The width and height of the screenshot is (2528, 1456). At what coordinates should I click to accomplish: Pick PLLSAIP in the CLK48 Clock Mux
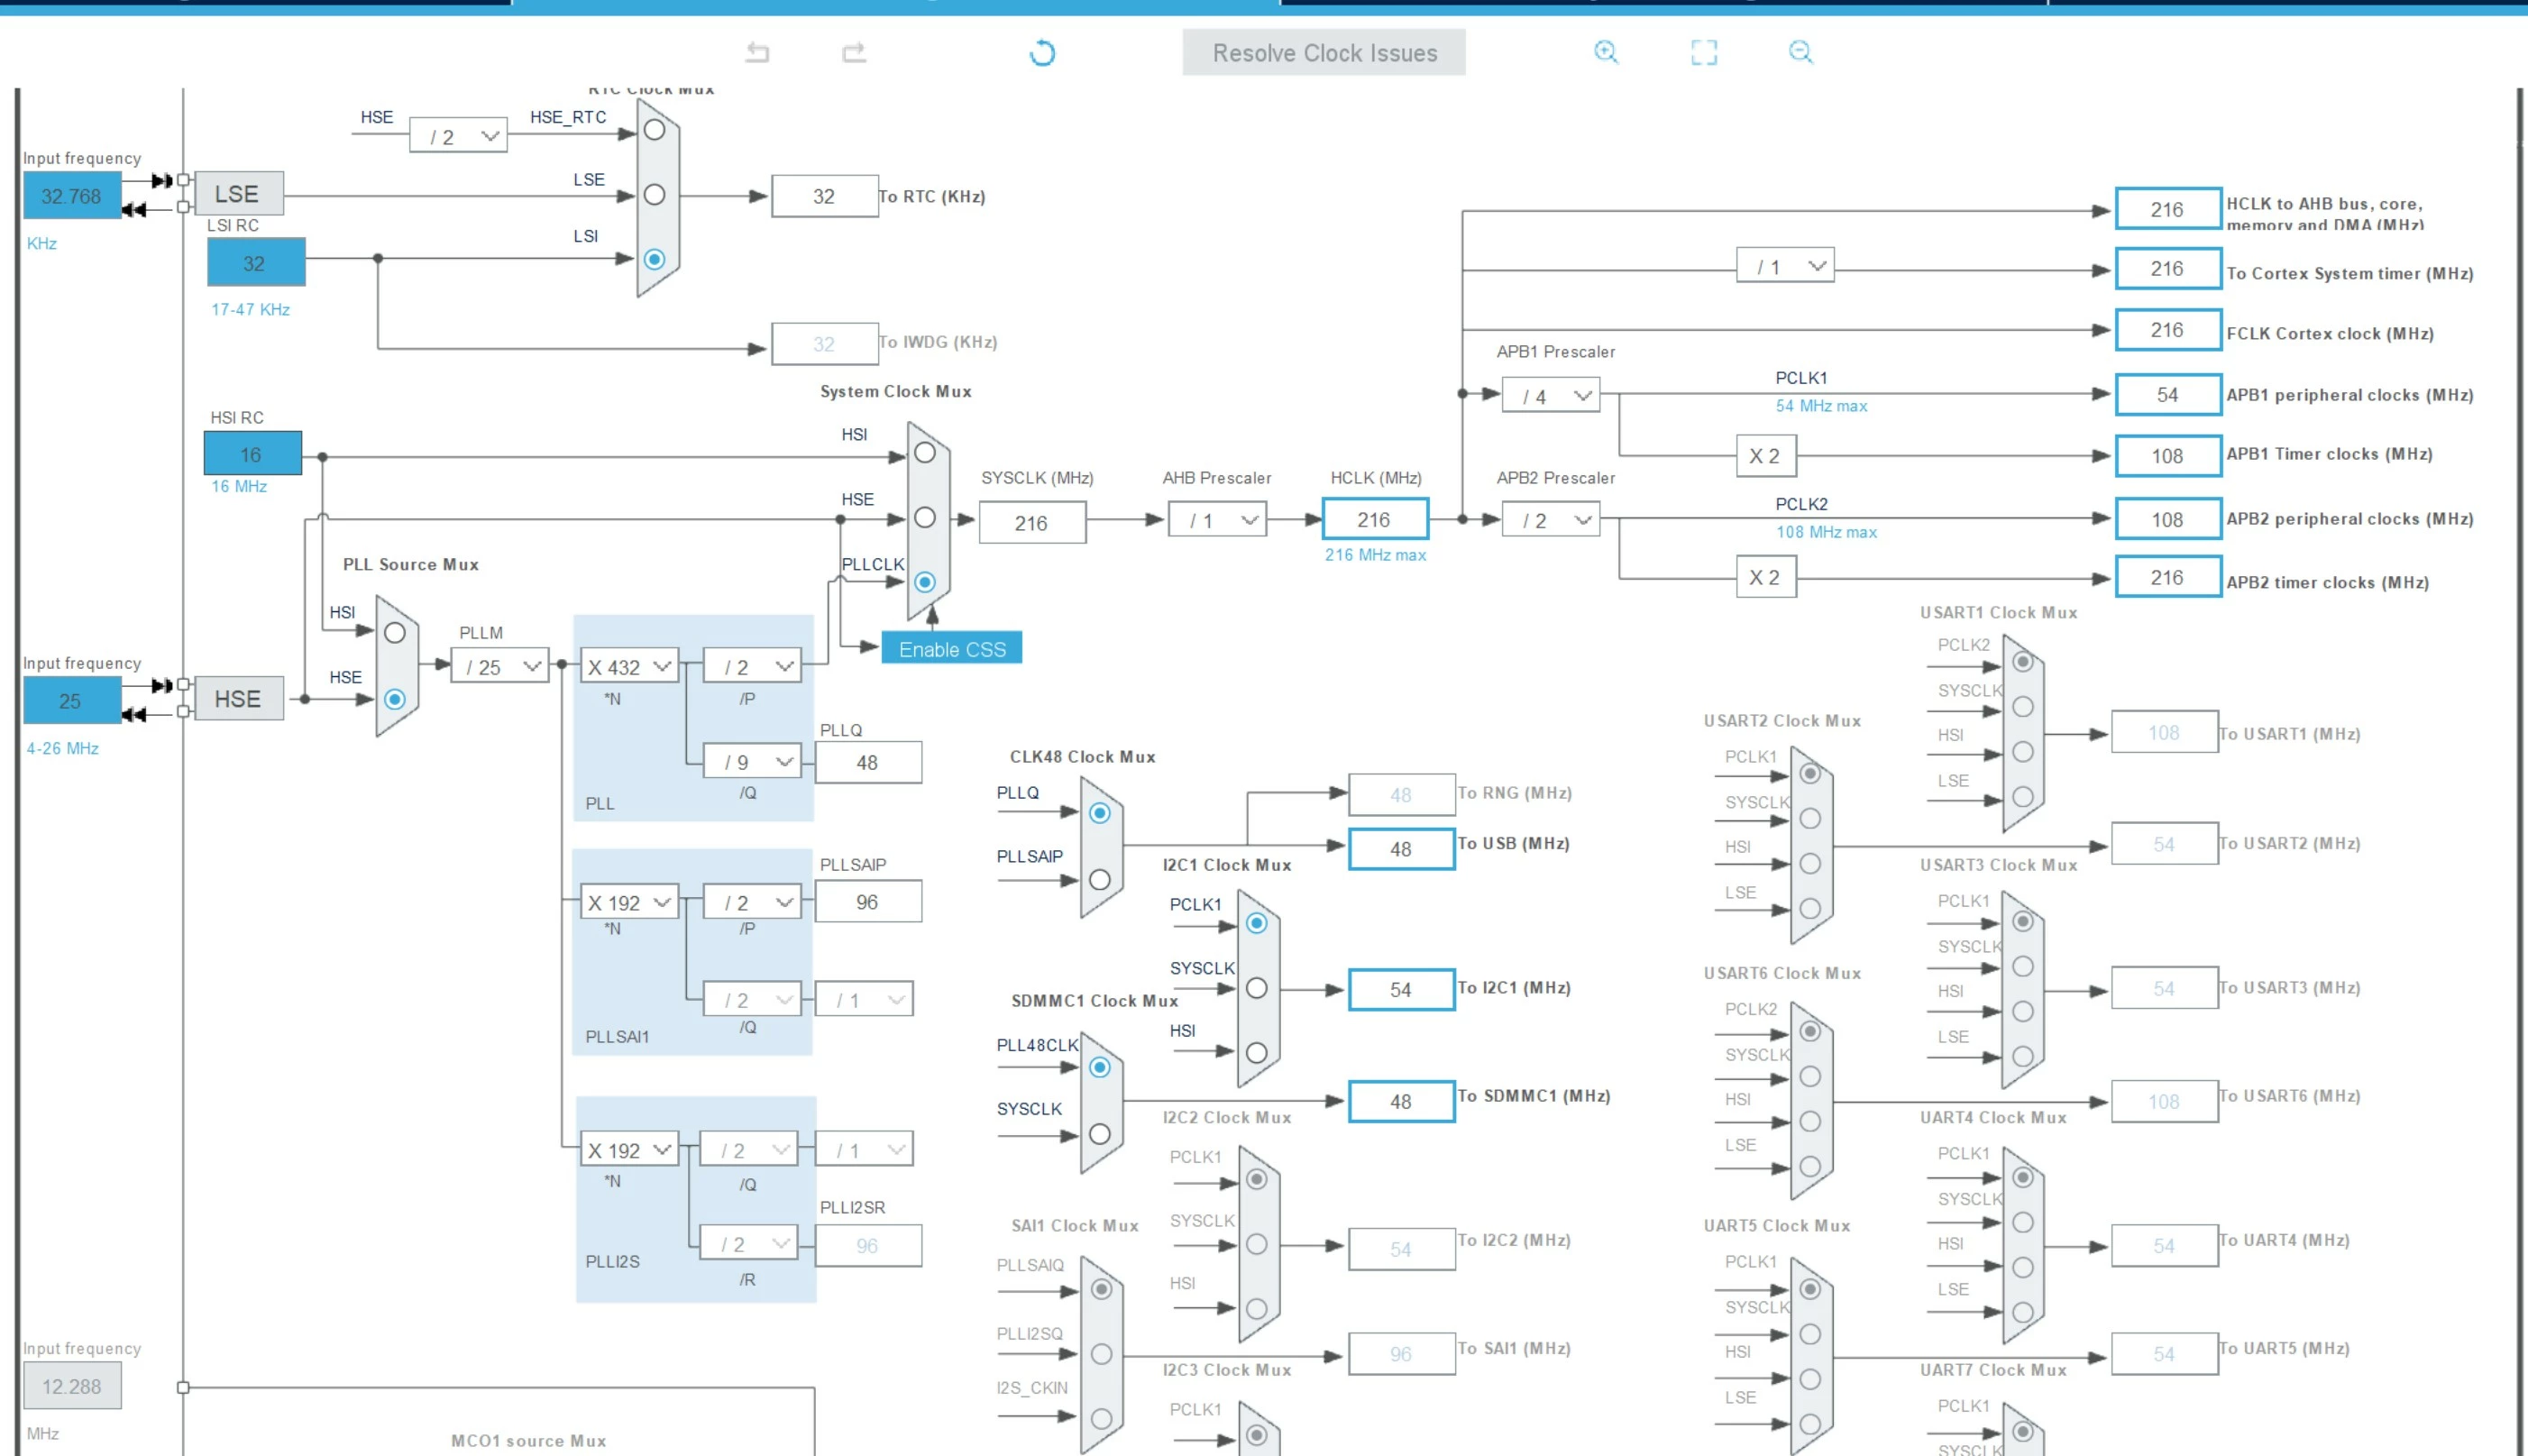1100,880
